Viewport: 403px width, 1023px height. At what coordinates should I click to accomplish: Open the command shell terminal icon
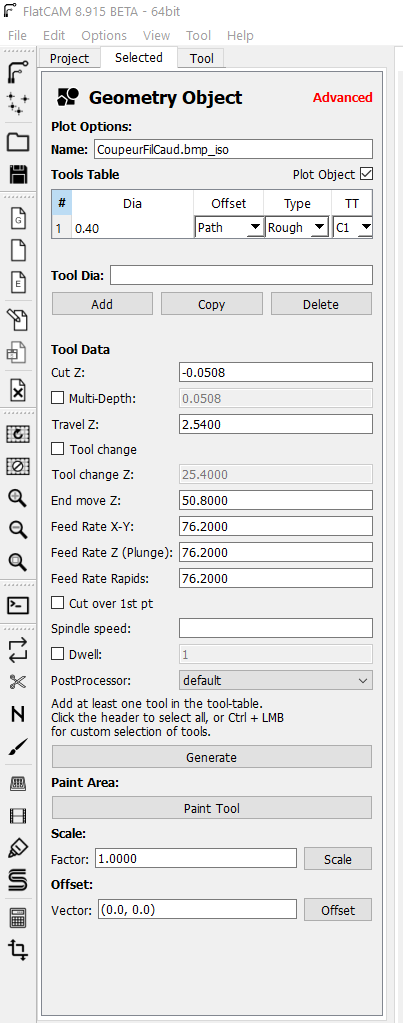pyautogui.click(x=18, y=606)
